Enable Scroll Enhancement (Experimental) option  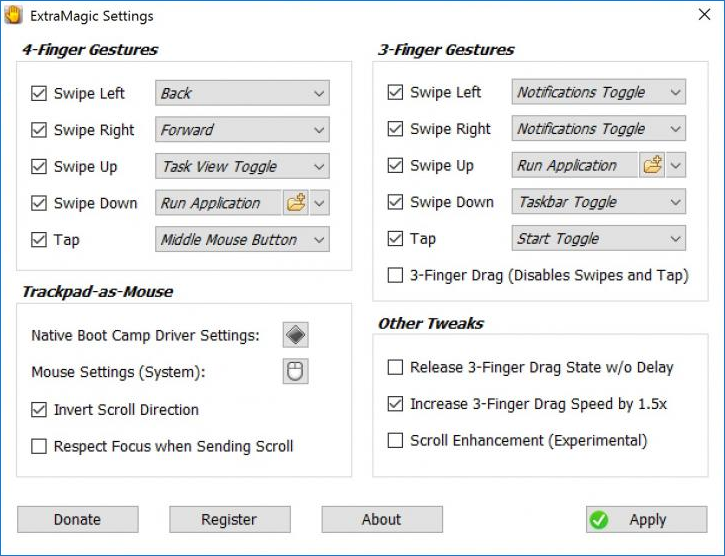(396, 441)
